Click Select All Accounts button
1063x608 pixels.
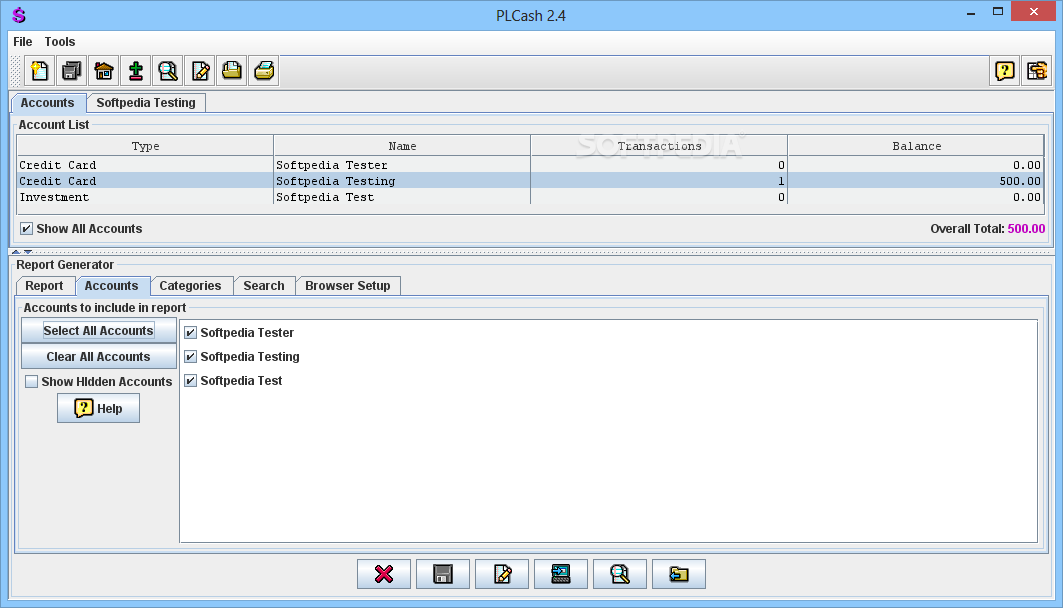point(98,331)
